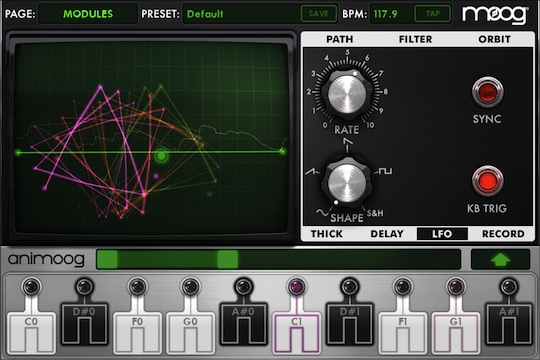The image size is (540, 360).
Task: Play the F0 key
Action: [137, 333]
